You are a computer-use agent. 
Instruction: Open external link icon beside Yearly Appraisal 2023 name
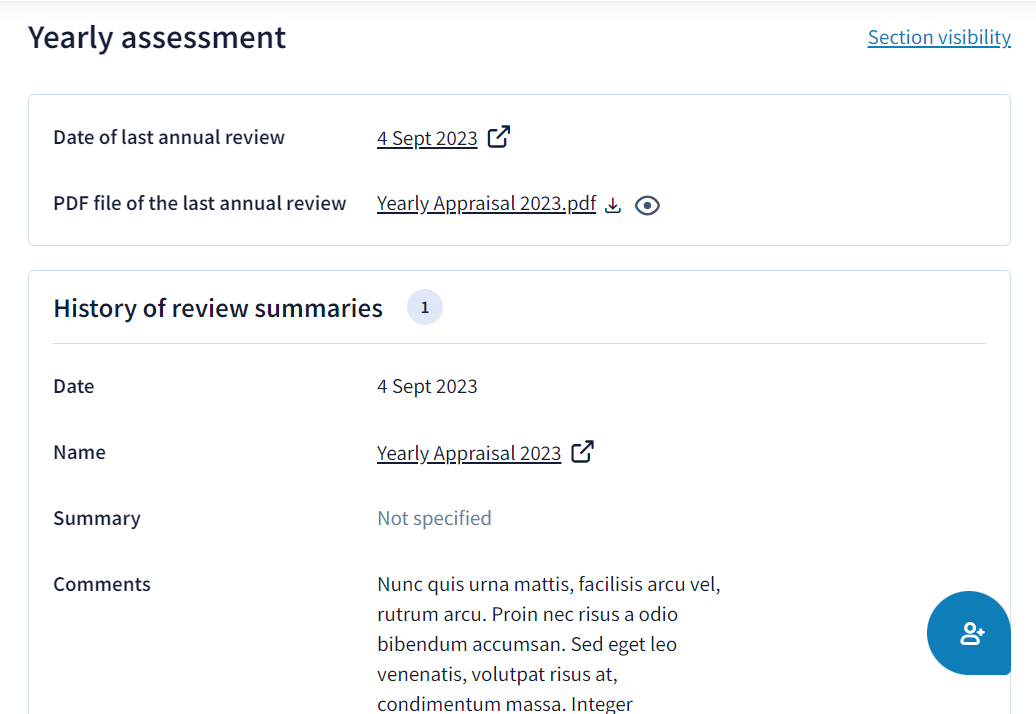(x=583, y=452)
